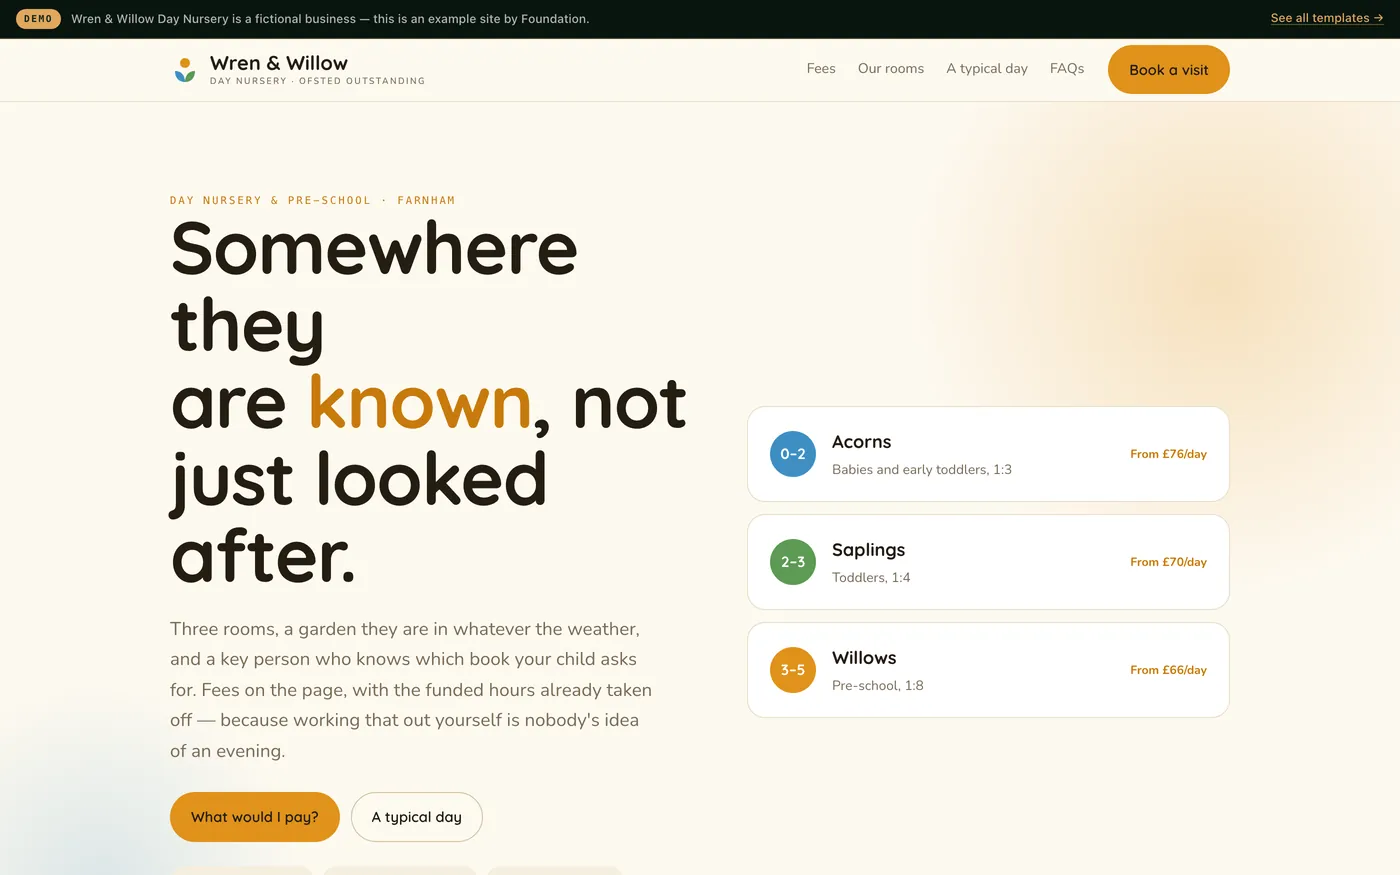Click 'DAY NURSERY · OFSTED OUTSTANDING' tagline
Image resolution: width=1400 pixels, height=875 pixels.
317,81
